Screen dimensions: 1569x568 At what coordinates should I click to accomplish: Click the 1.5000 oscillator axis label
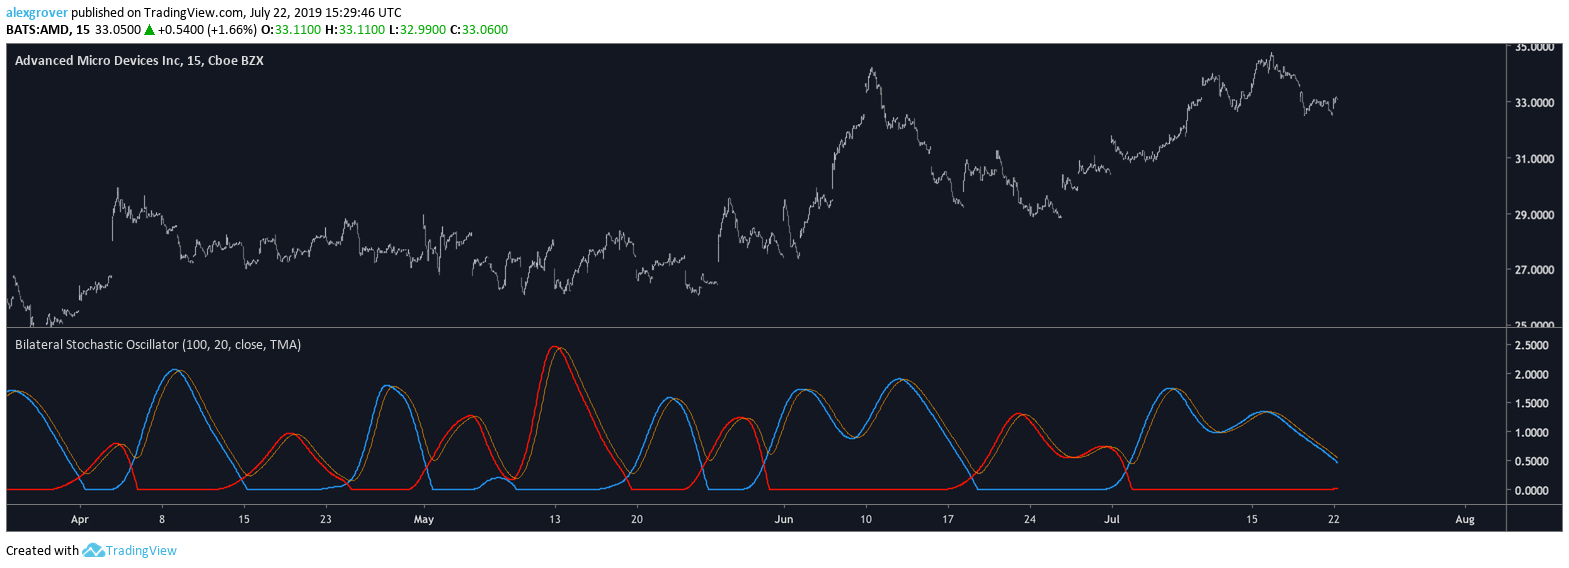[x=1532, y=404]
